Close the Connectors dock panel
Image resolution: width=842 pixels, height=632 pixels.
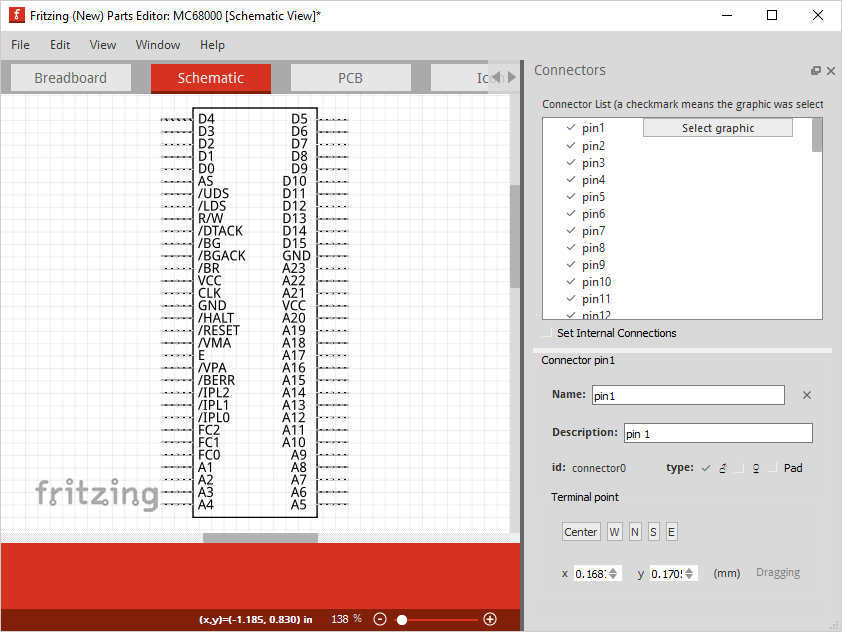tap(830, 71)
